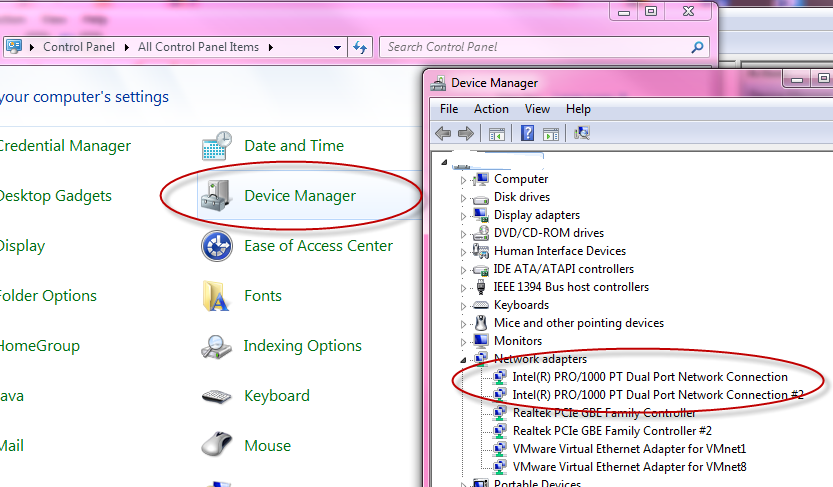Image resolution: width=833 pixels, height=487 pixels.
Task: Click the Control Panel breadcrumb
Action: coord(79,47)
